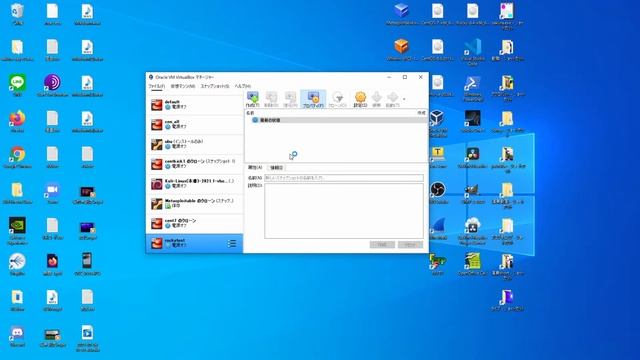The image size is (640, 360).
Task: Click the Start arrow toolbar icon
Action: point(392,99)
